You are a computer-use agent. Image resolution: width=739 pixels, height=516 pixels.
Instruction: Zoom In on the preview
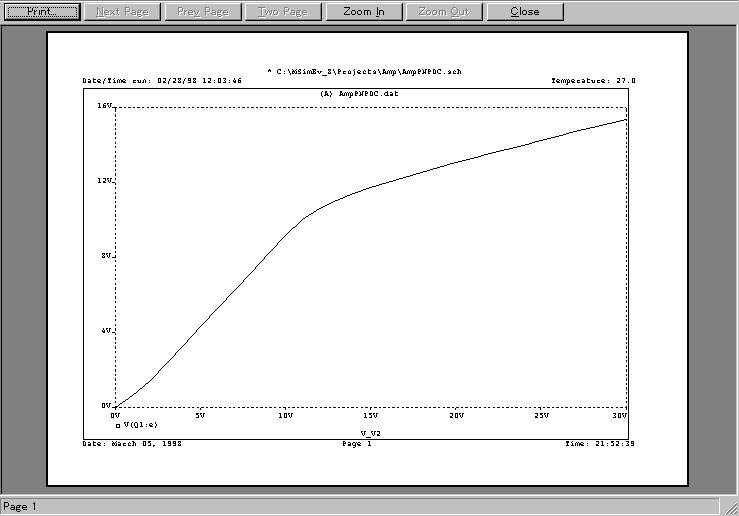tap(363, 12)
